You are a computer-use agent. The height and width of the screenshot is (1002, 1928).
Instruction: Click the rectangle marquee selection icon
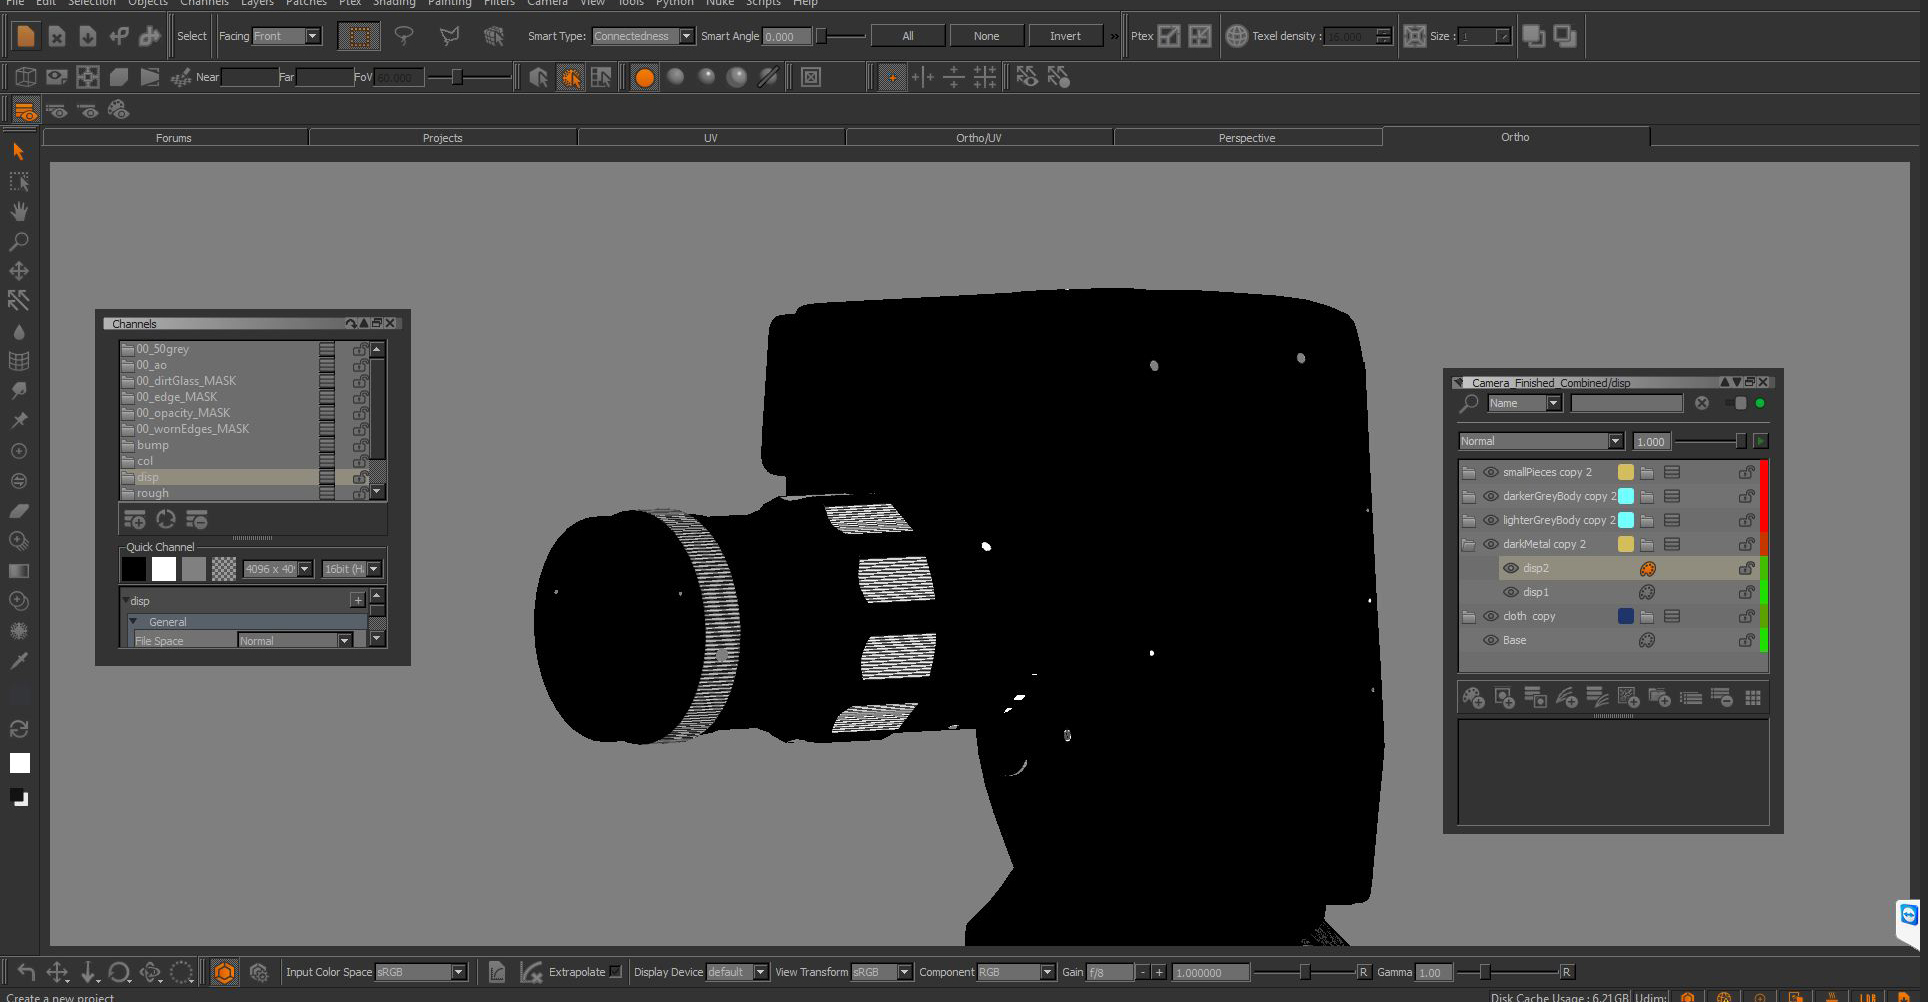tap(359, 36)
